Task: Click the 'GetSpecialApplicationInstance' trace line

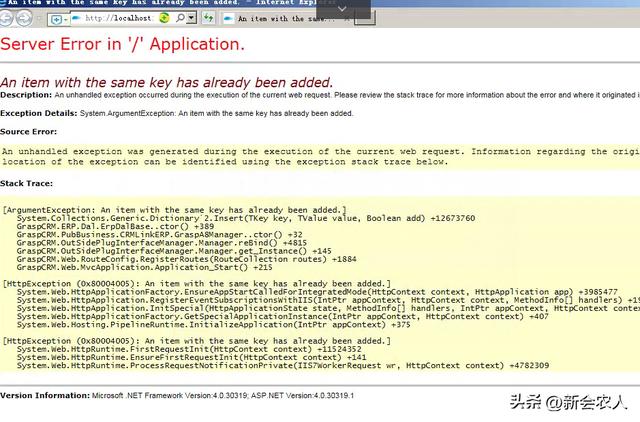Action: [x=282, y=316]
